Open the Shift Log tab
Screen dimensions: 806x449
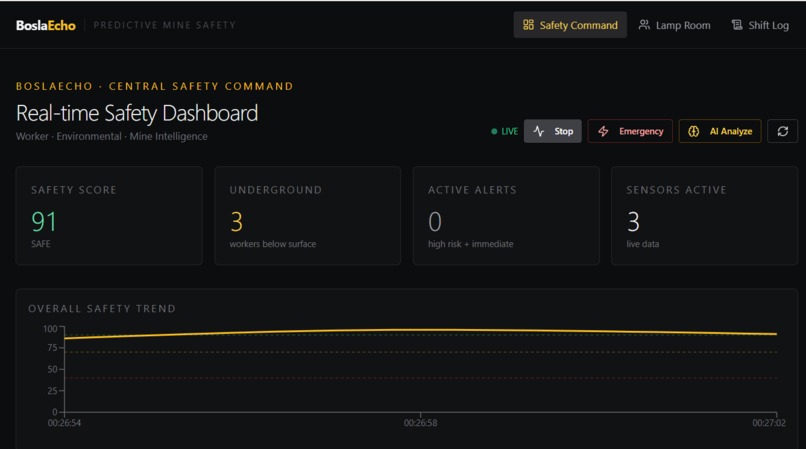coord(760,25)
